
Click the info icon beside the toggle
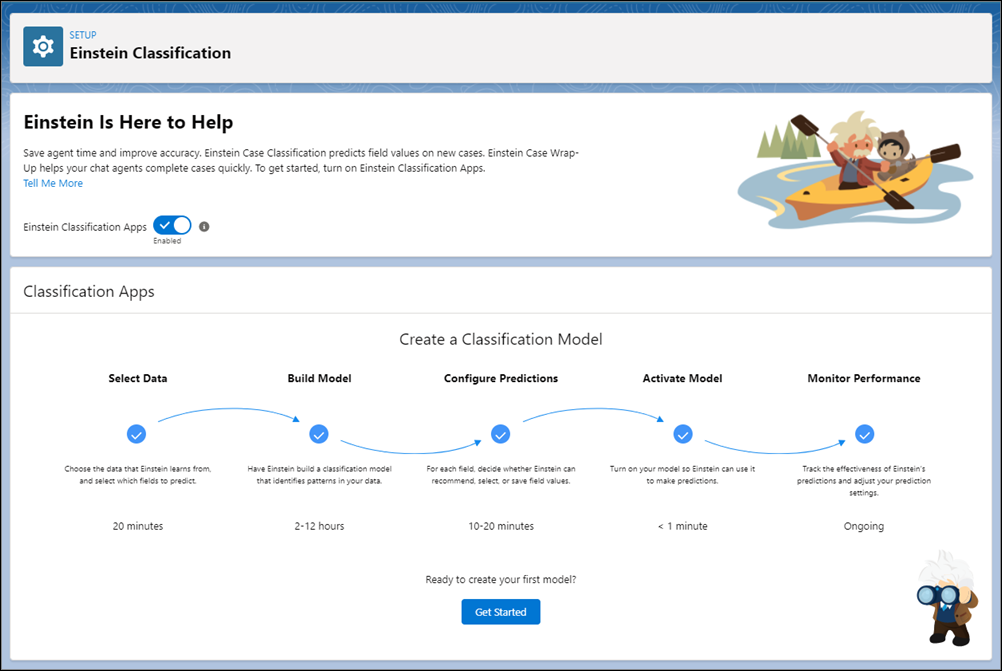tap(204, 227)
